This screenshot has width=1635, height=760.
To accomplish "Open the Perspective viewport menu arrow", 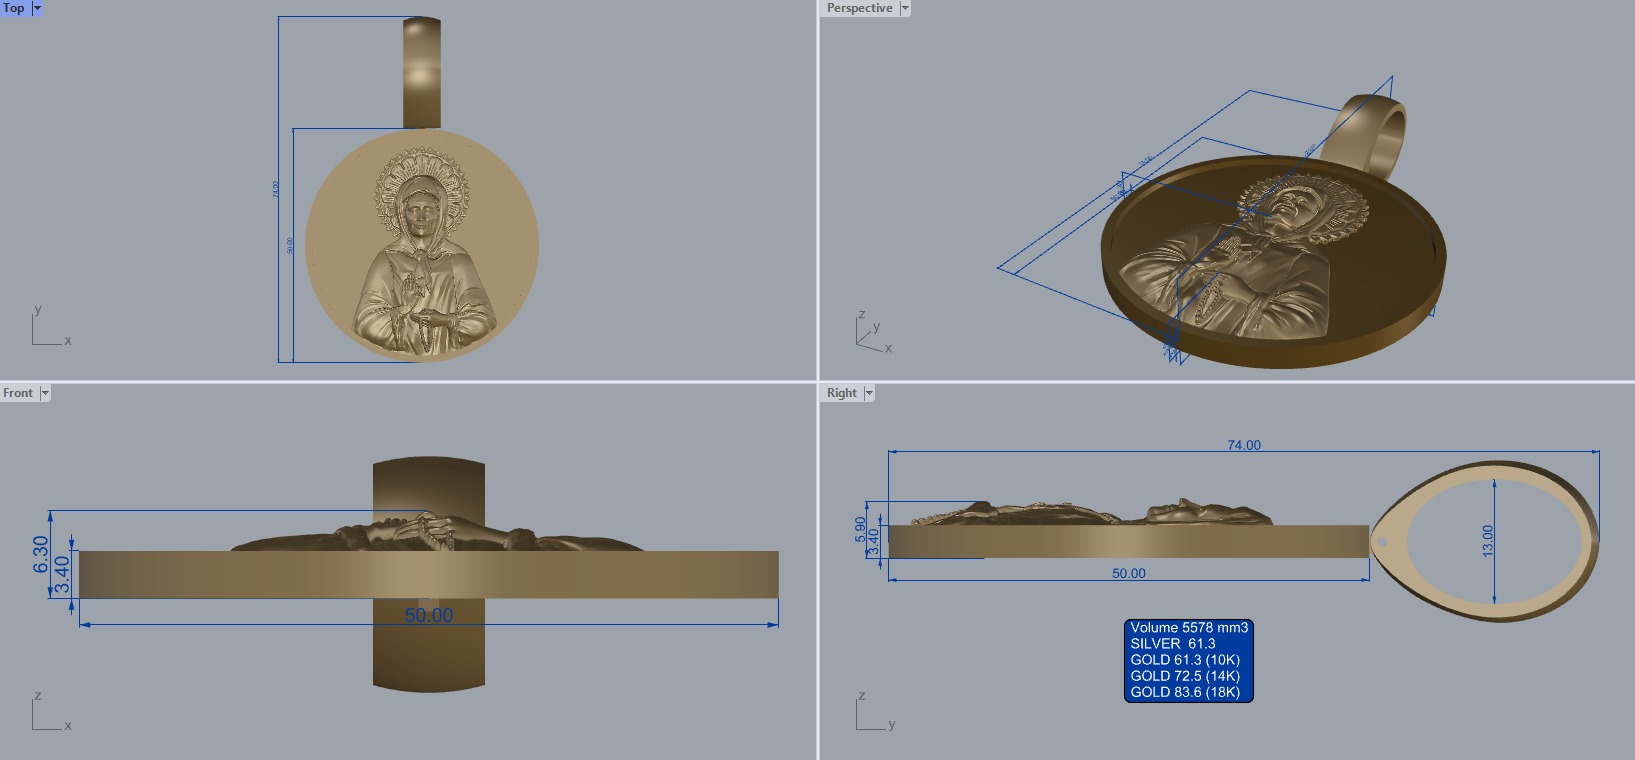I will coord(906,8).
